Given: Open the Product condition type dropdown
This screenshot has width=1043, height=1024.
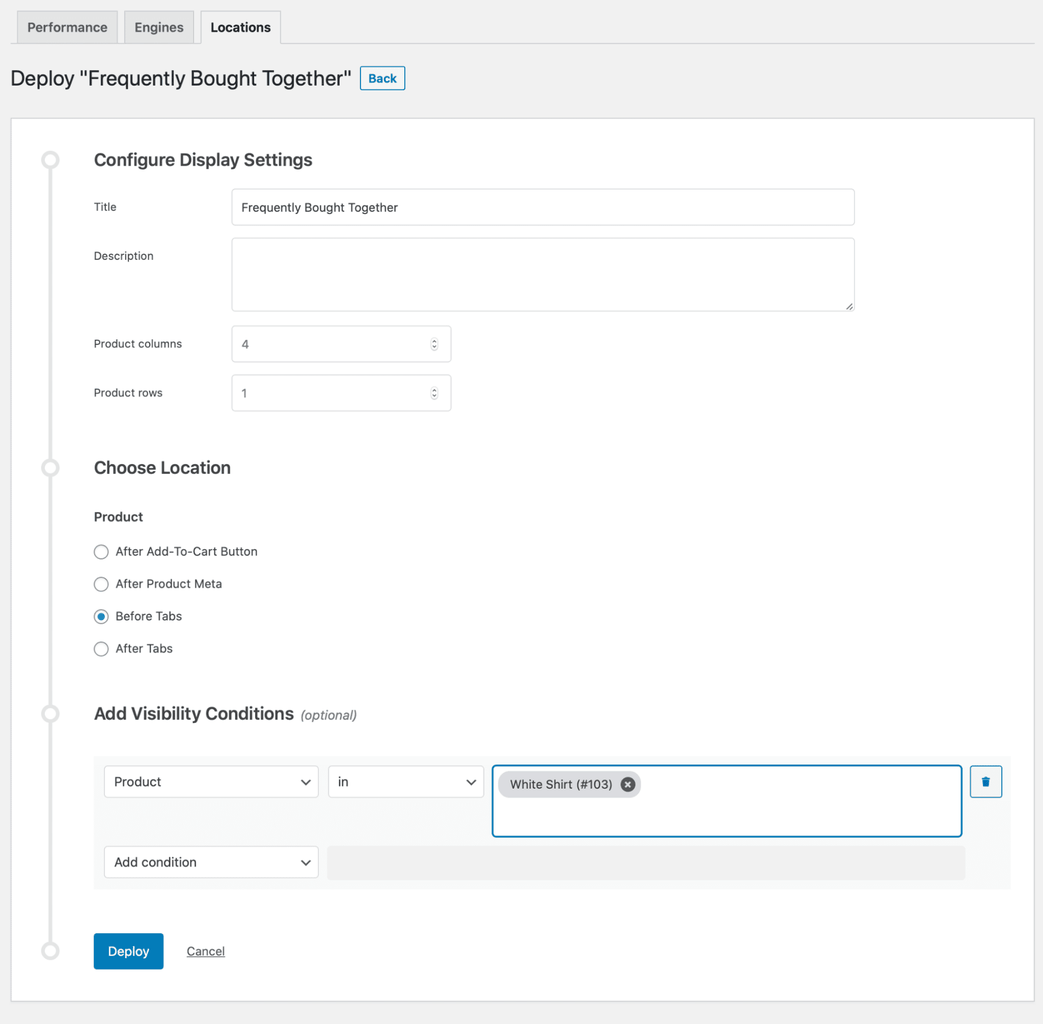Looking at the screenshot, I should pyautogui.click(x=211, y=782).
